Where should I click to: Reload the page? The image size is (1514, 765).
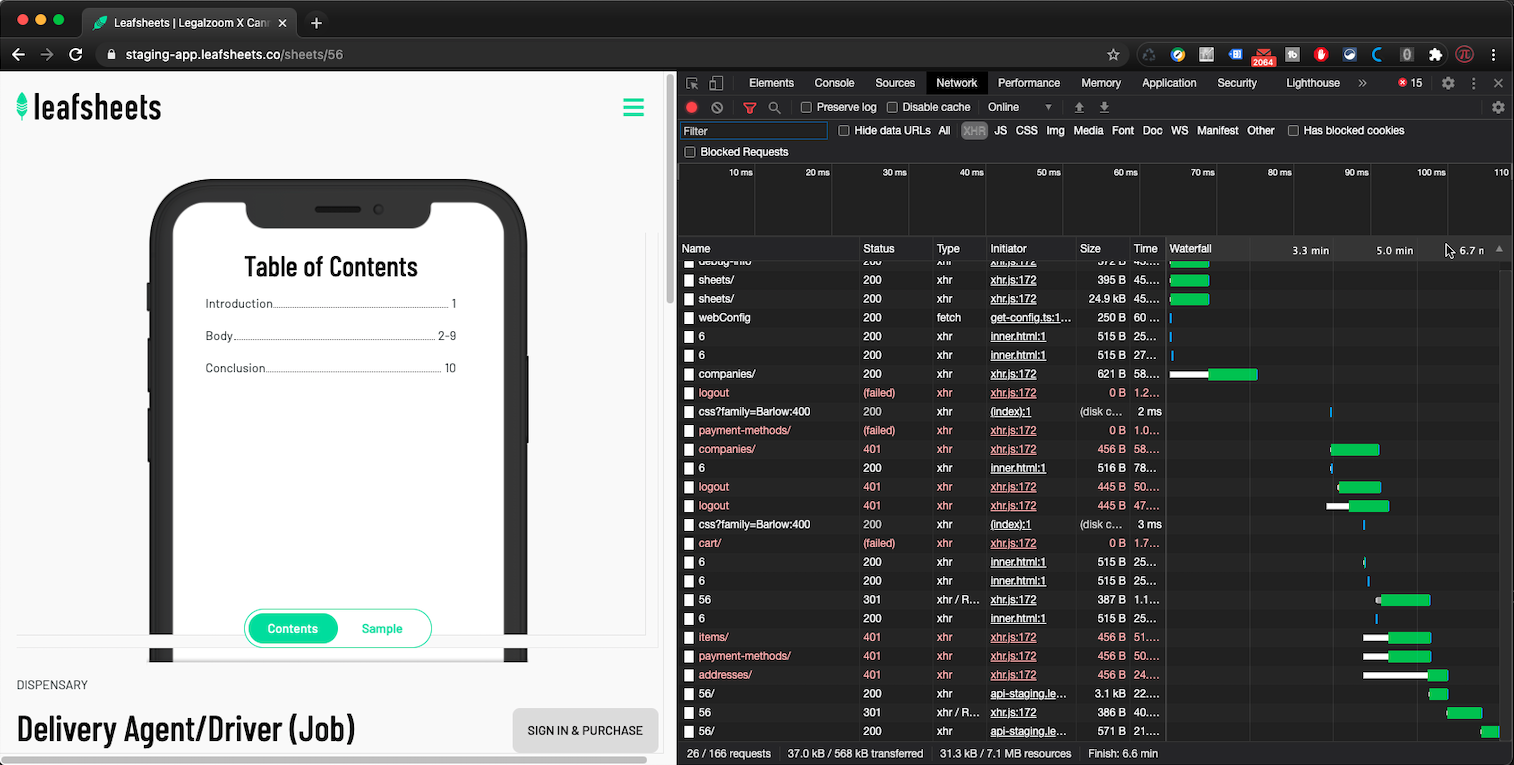point(76,54)
